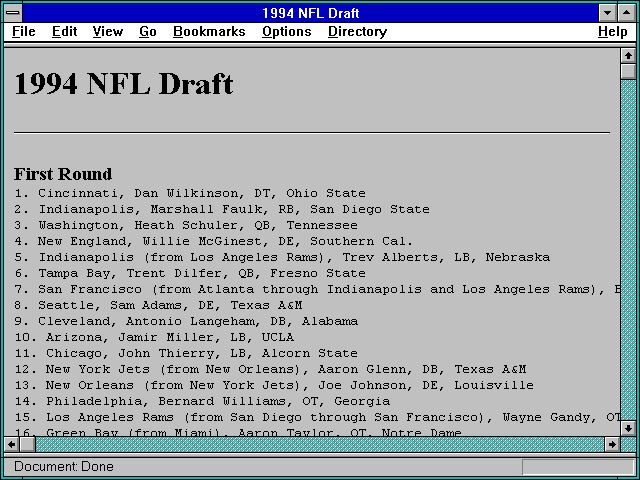Click the horizontal scrollbar track
Image resolution: width=640 pixels, height=480 pixels.
click(x=320, y=444)
